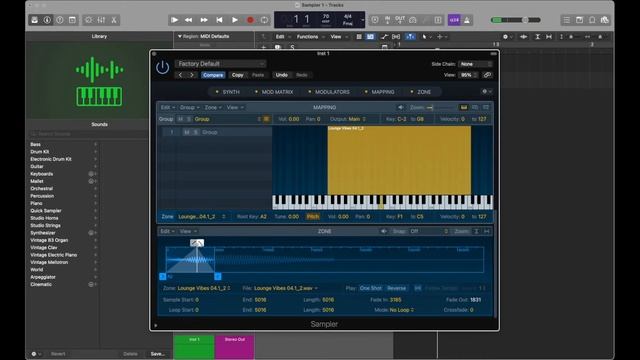Mute Group 1 in the group list
Screen dimensions: 640x360
pyautogui.click(x=187, y=132)
